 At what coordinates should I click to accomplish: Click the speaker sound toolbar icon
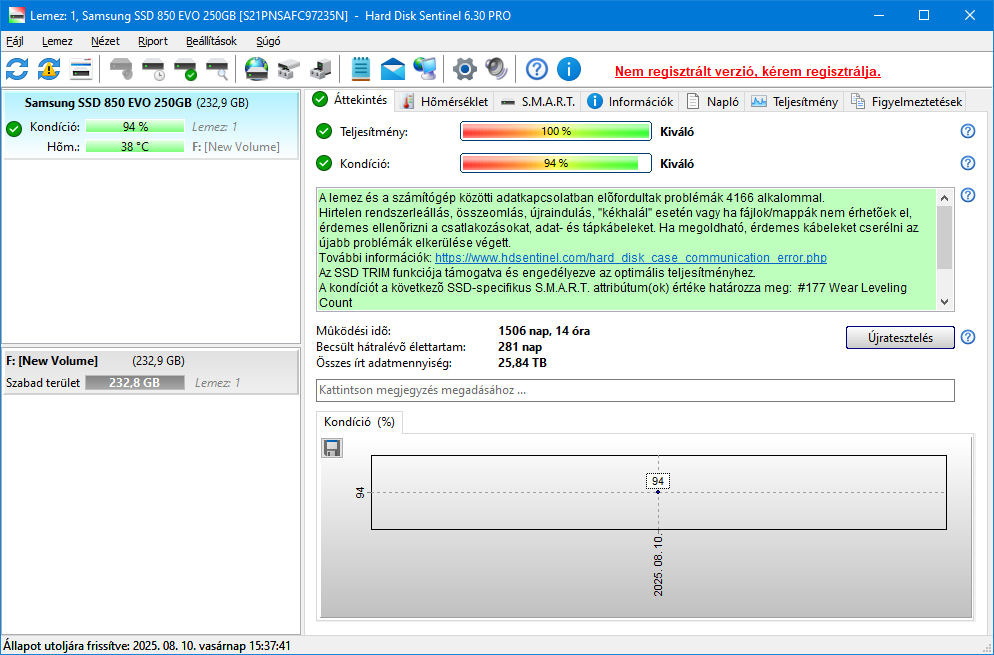click(496, 69)
